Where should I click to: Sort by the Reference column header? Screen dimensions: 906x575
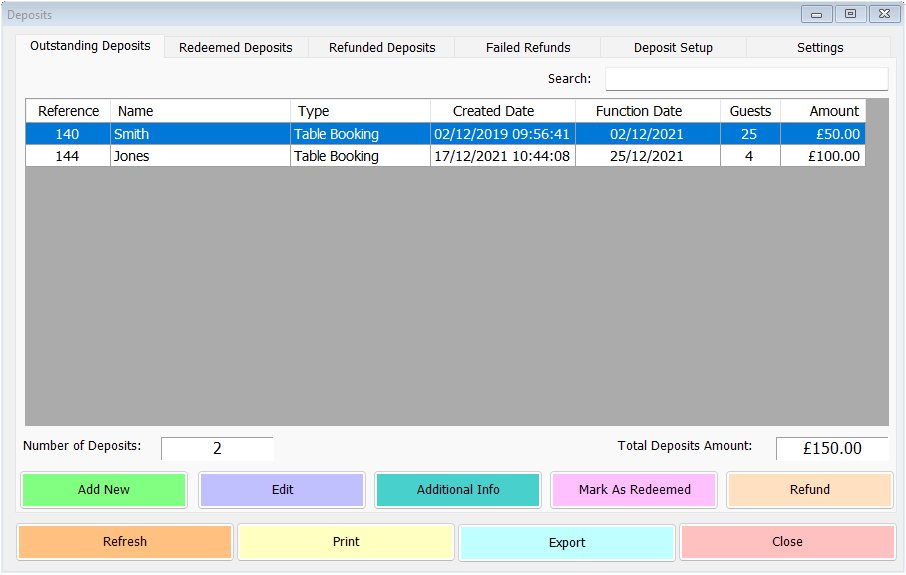tap(68, 111)
